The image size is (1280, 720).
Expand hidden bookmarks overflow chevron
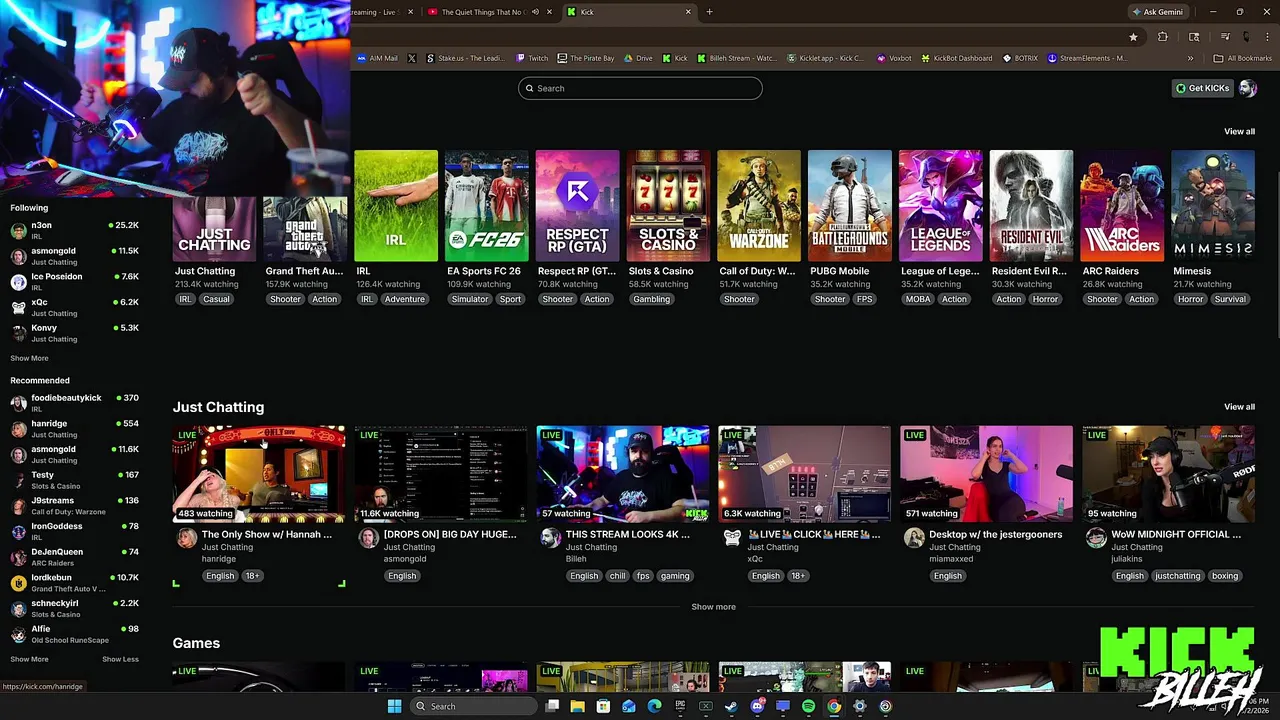[x=1190, y=58]
